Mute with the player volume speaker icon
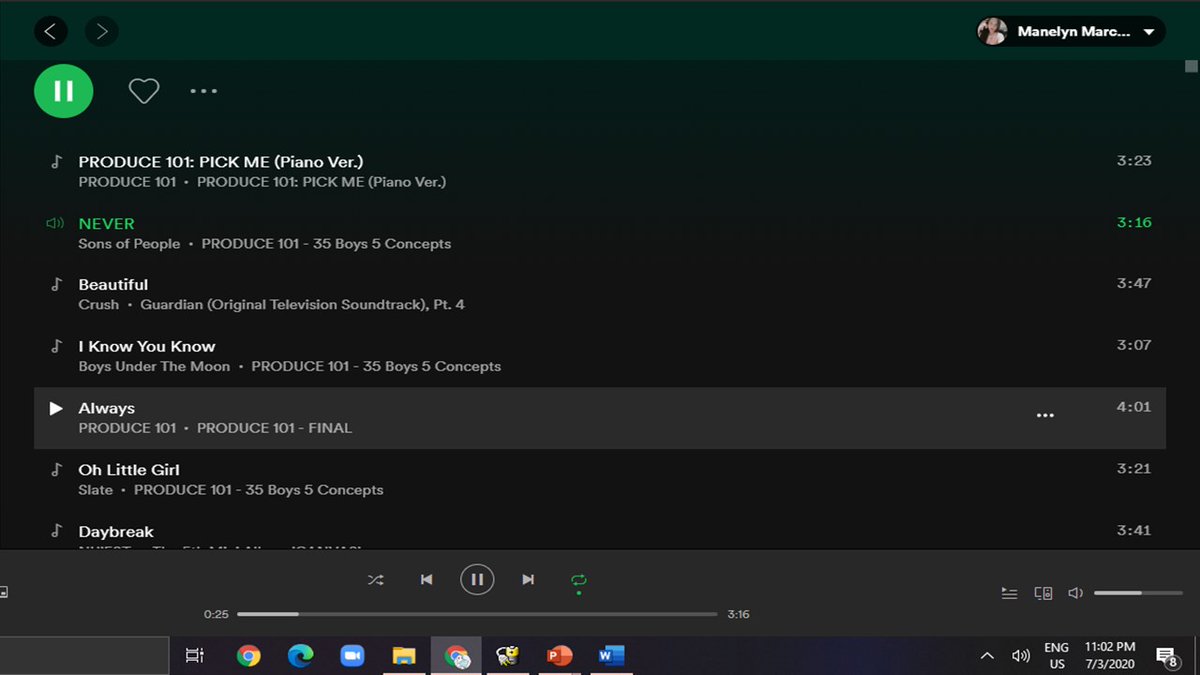 click(1075, 593)
